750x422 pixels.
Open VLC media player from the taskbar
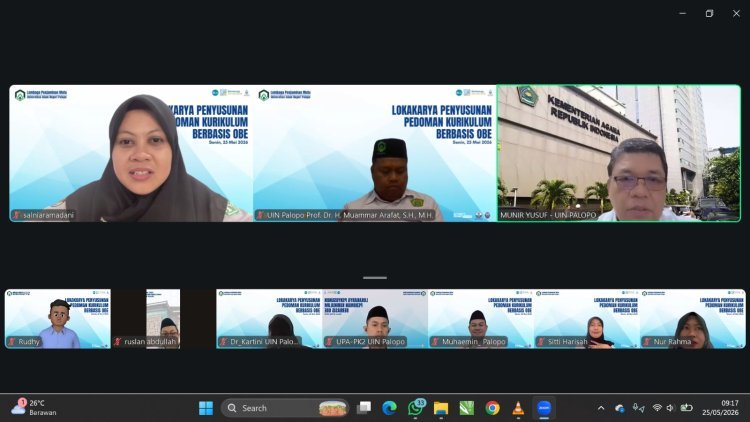coord(518,408)
